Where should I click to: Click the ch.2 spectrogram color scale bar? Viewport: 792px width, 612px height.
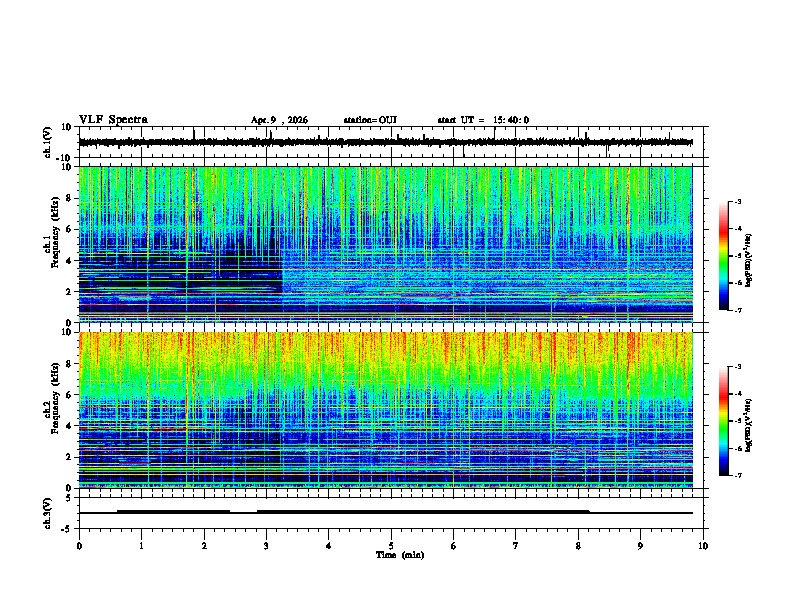pos(724,421)
